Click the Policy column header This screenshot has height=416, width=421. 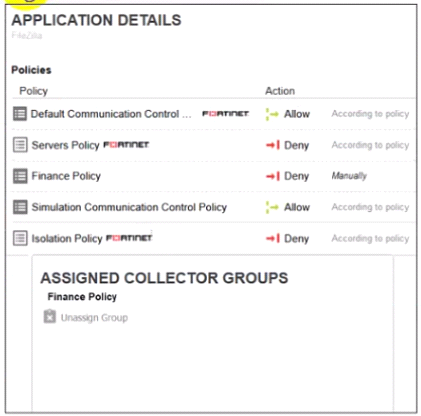33,91
